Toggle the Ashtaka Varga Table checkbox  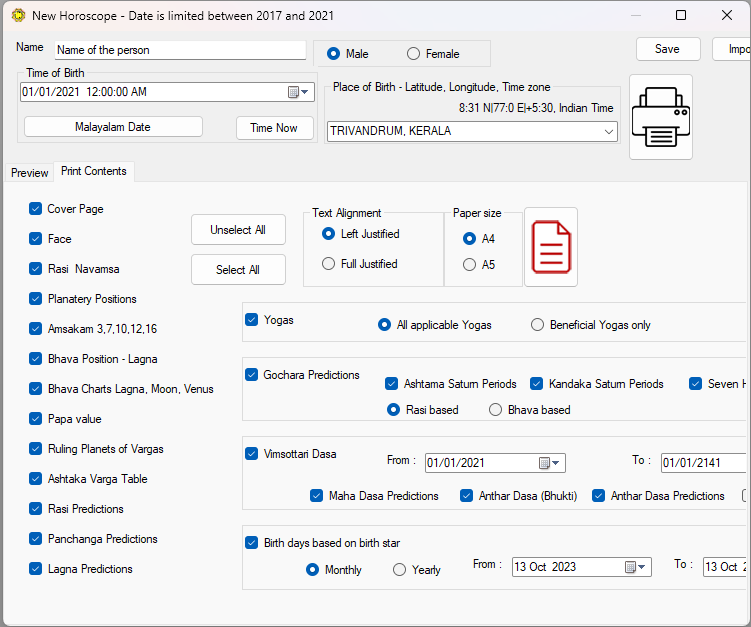pos(36,479)
